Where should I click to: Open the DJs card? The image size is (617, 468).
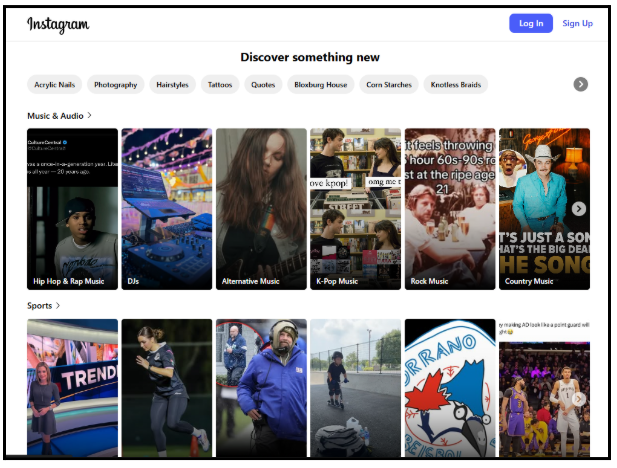(x=167, y=209)
